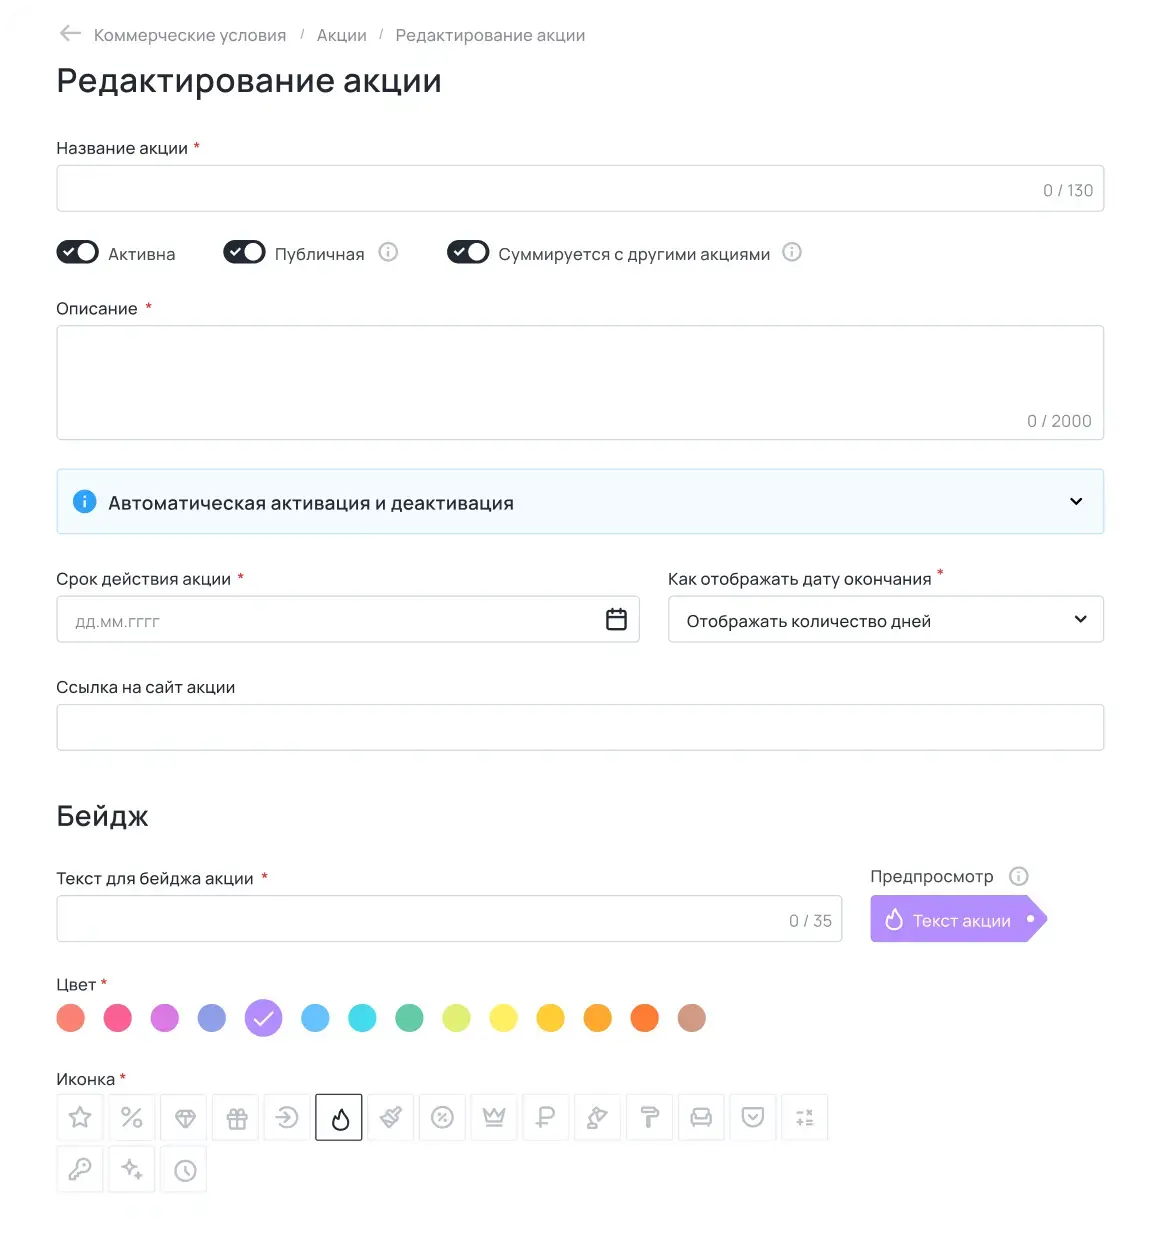This screenshot has height=1240, width=1160.
Task: Pick the key badge icon
Action: [x=80, y=1169]
